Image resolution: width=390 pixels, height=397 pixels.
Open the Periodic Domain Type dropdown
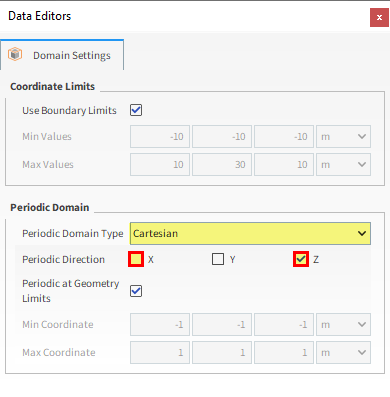250,233
